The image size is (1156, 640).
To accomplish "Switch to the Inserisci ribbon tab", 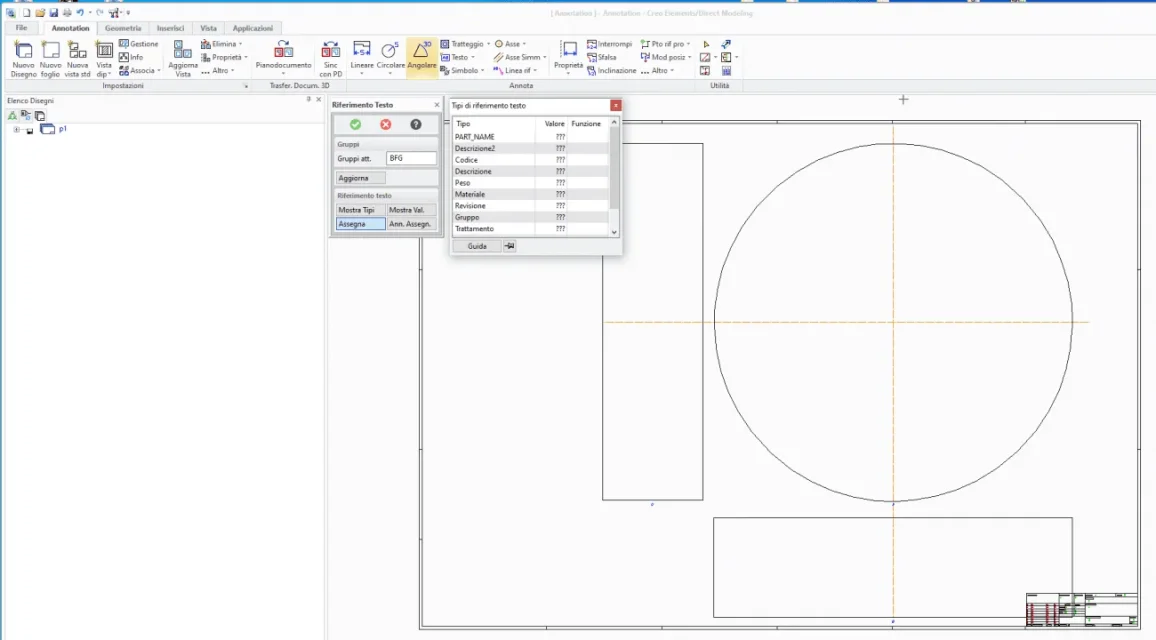I will 170,28.
